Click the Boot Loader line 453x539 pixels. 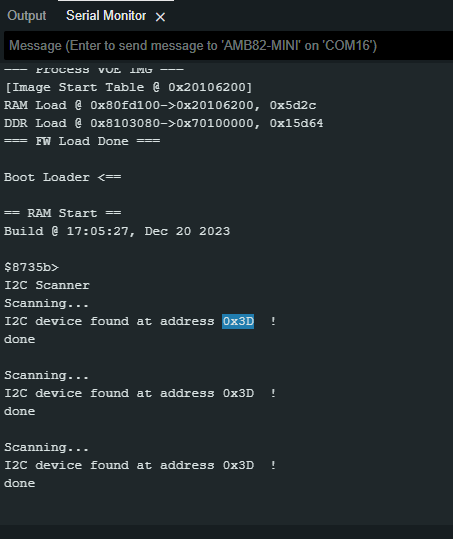pos(63,177)
